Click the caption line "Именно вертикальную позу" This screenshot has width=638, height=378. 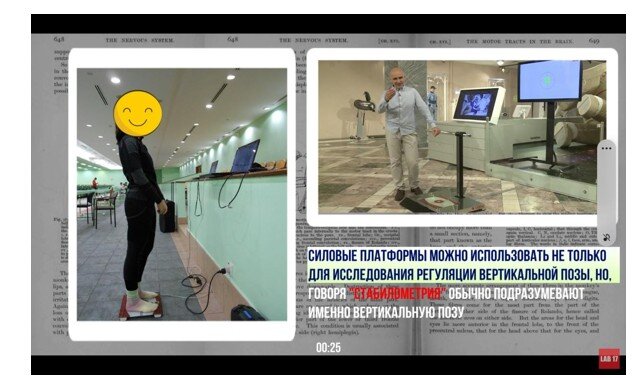pos(386,312)
